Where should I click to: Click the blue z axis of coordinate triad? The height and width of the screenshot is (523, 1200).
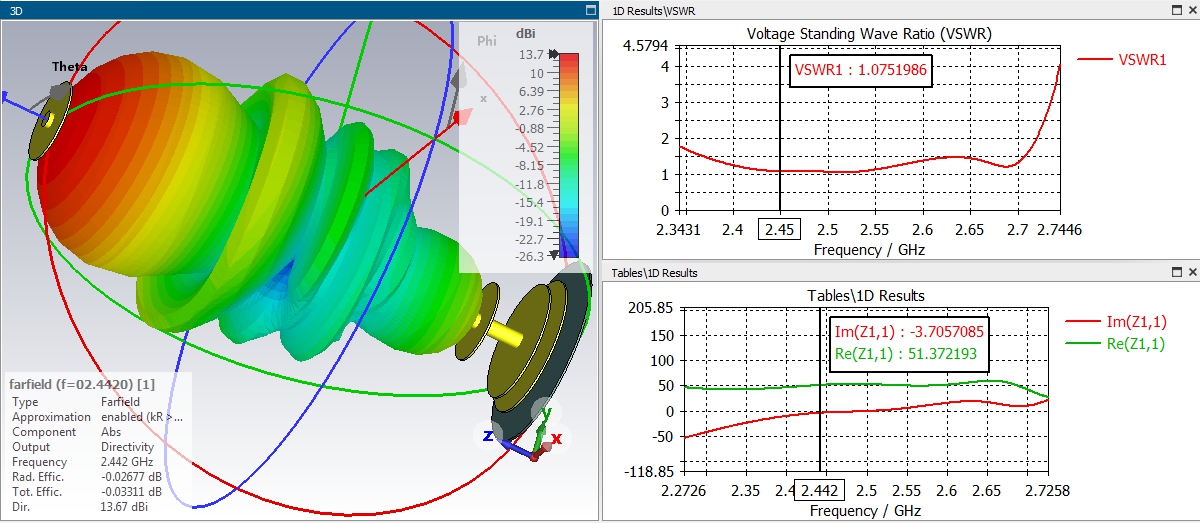point(487,436)
